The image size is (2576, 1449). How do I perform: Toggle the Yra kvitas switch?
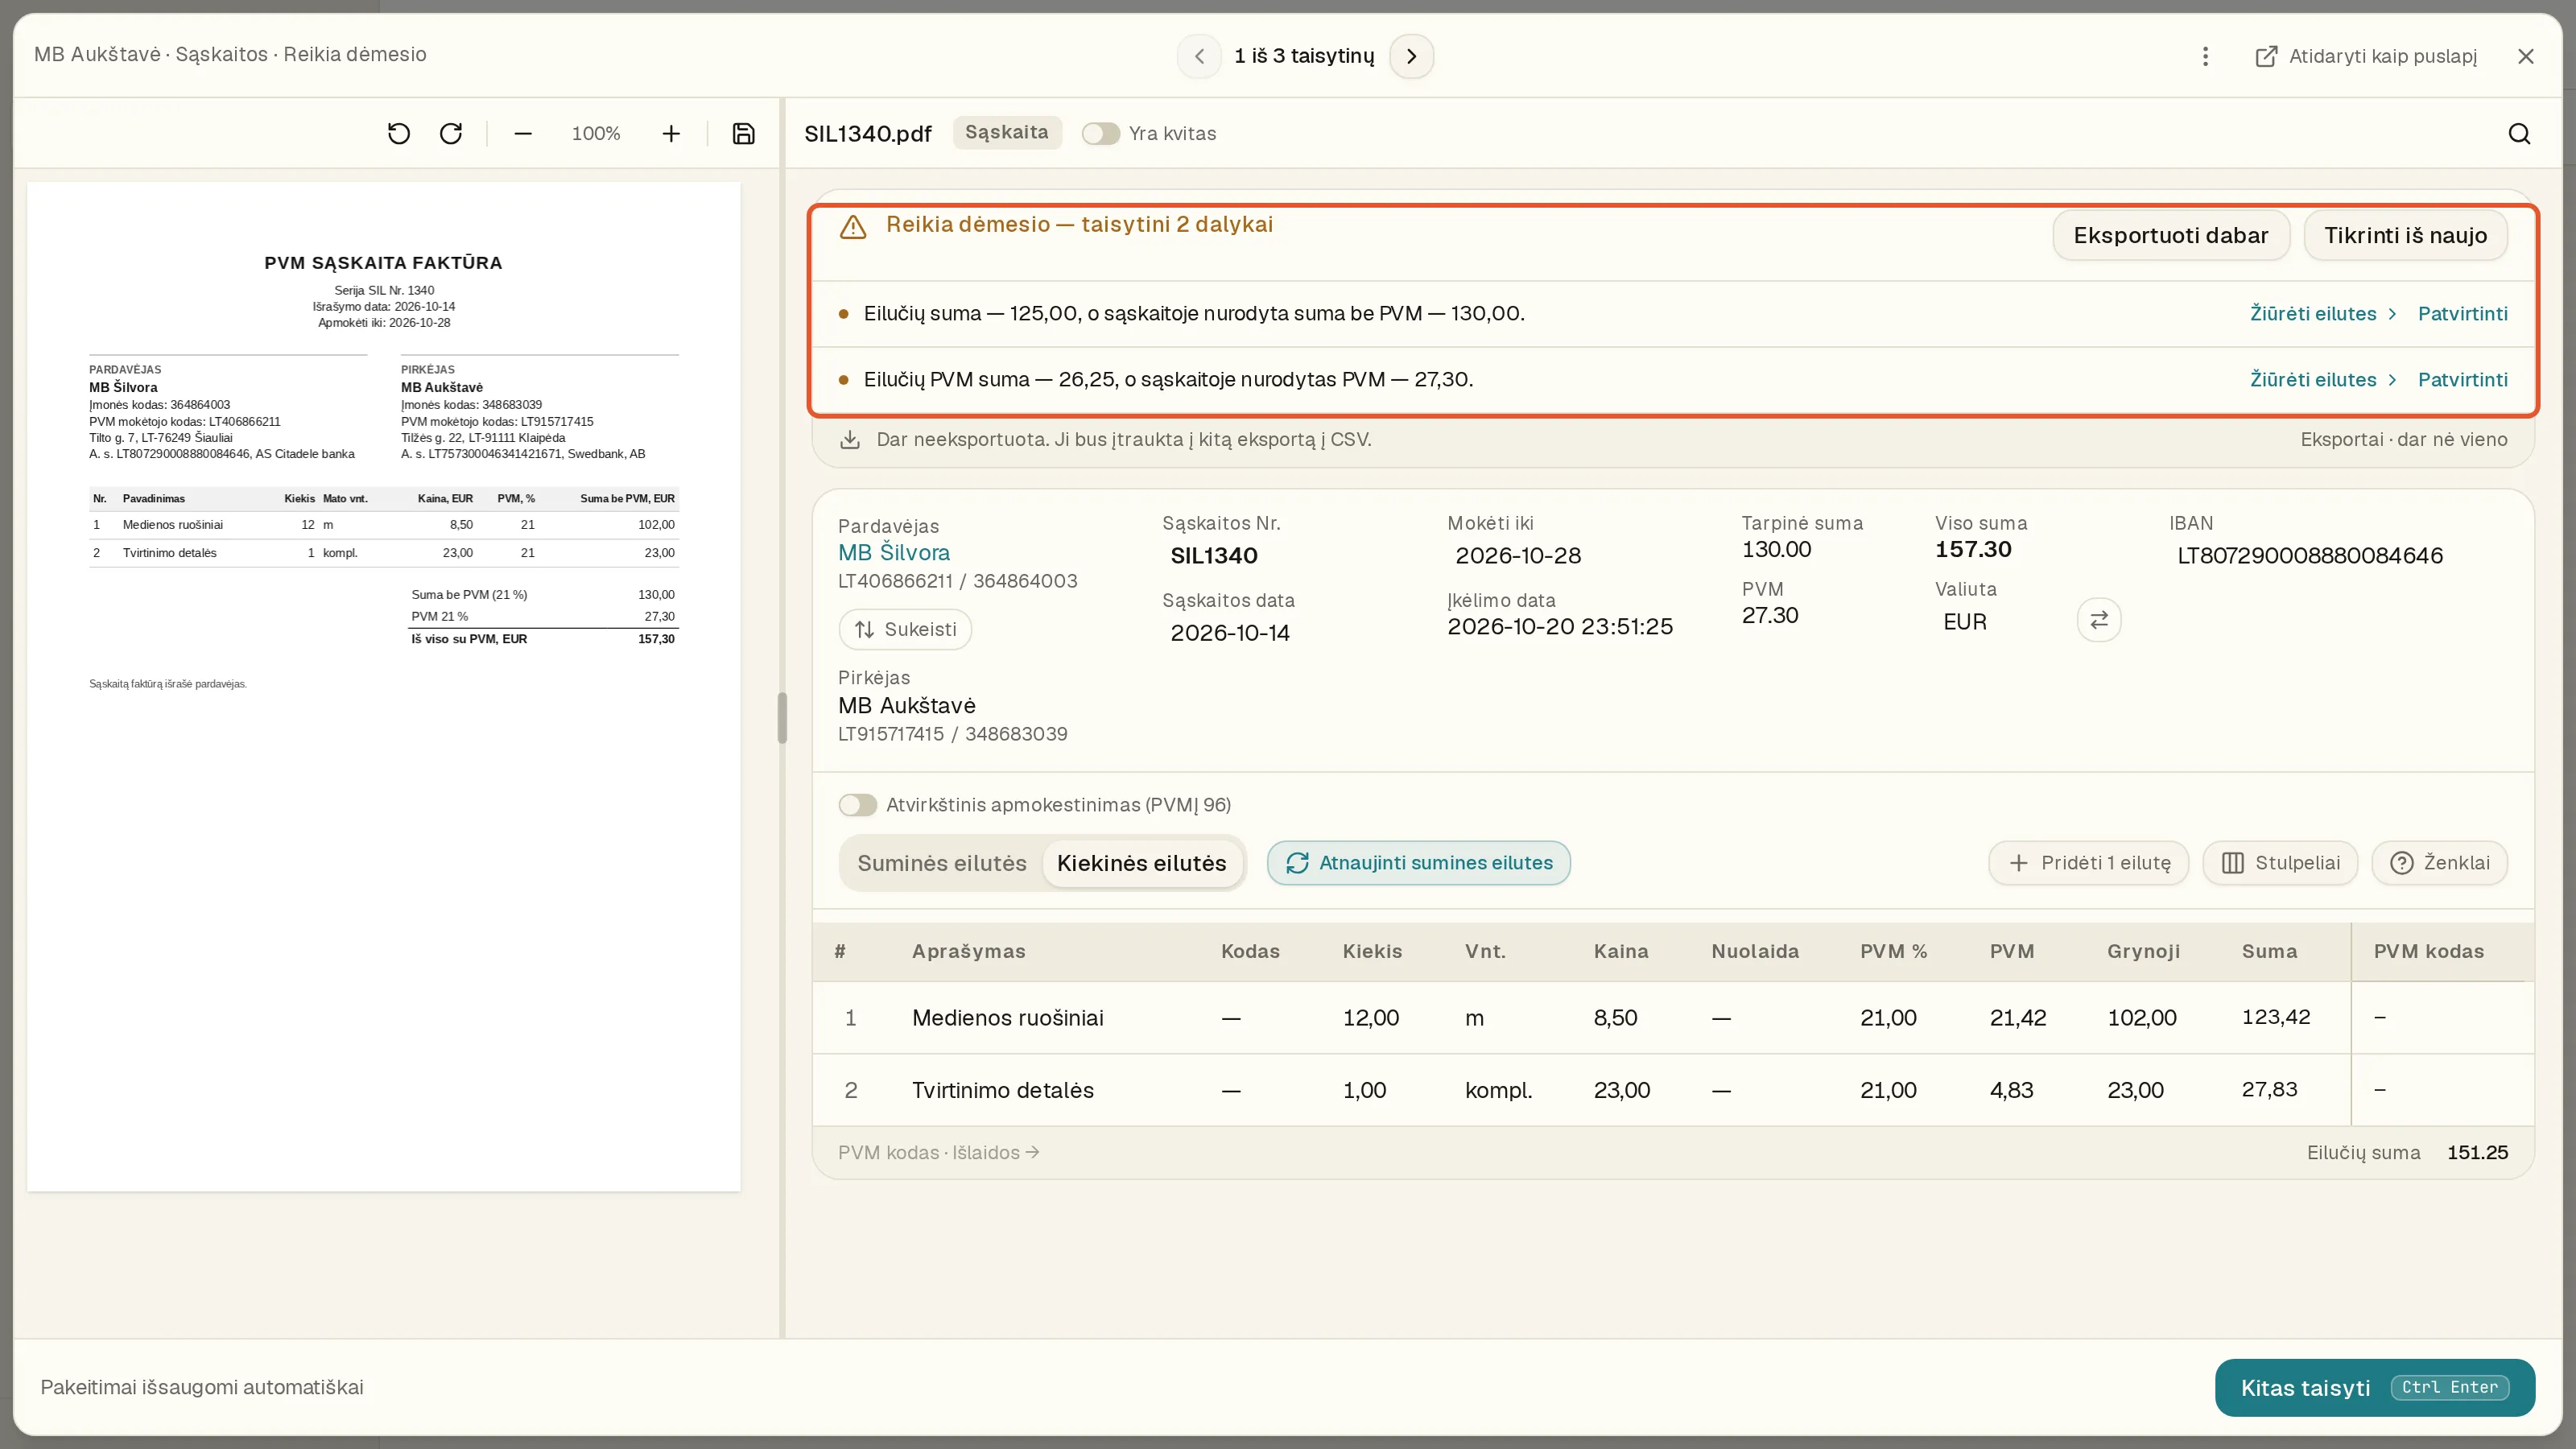click(x=1100, y=133)
